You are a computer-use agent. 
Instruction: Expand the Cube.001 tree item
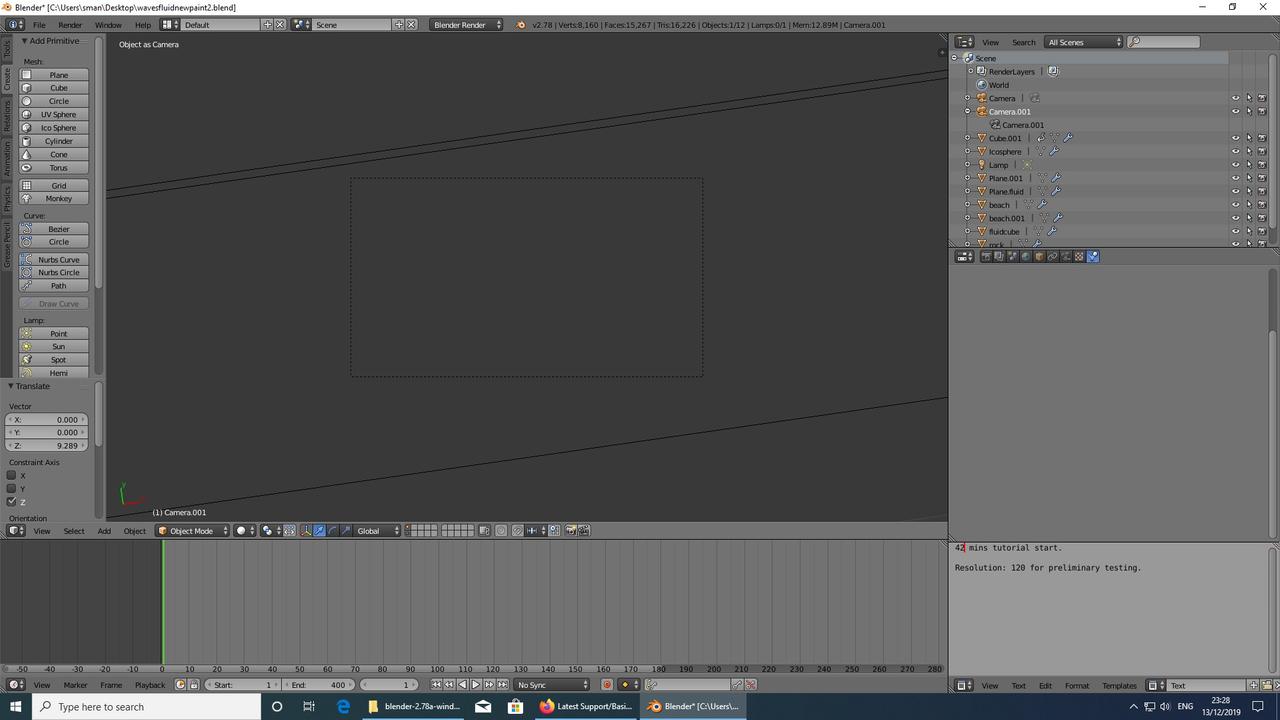967,138
